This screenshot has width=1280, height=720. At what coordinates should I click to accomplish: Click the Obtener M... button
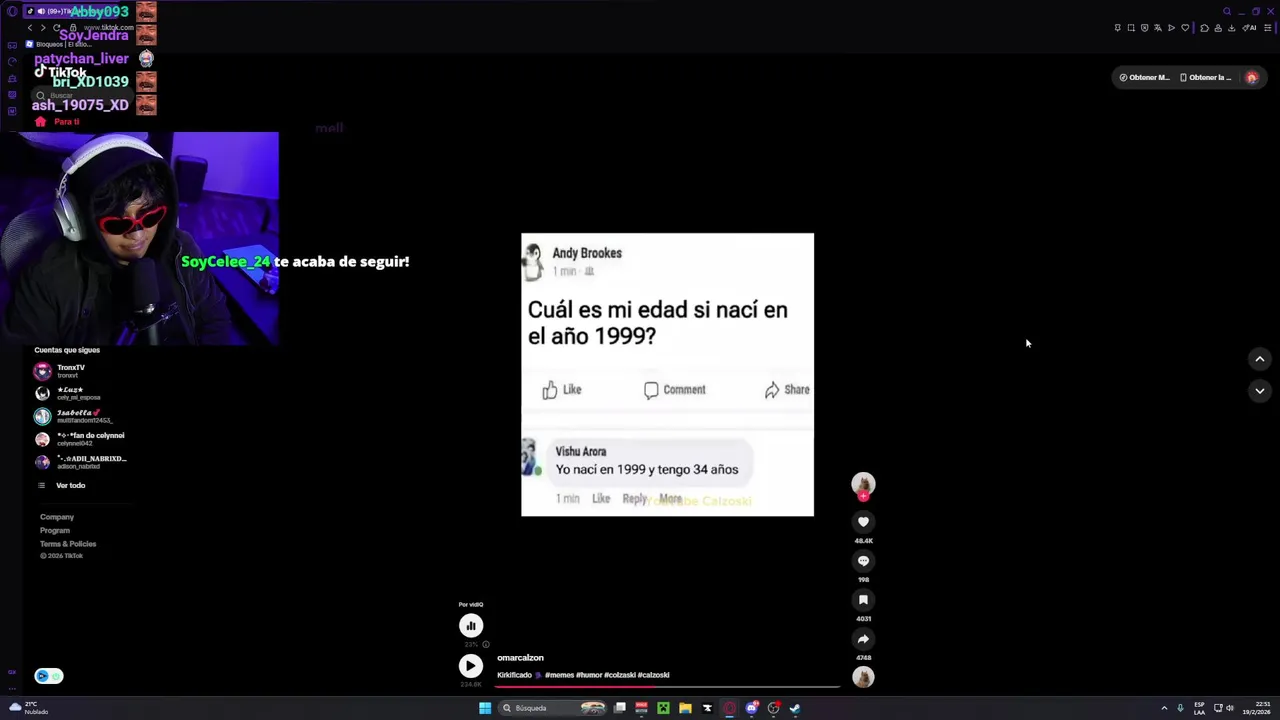1144,77
